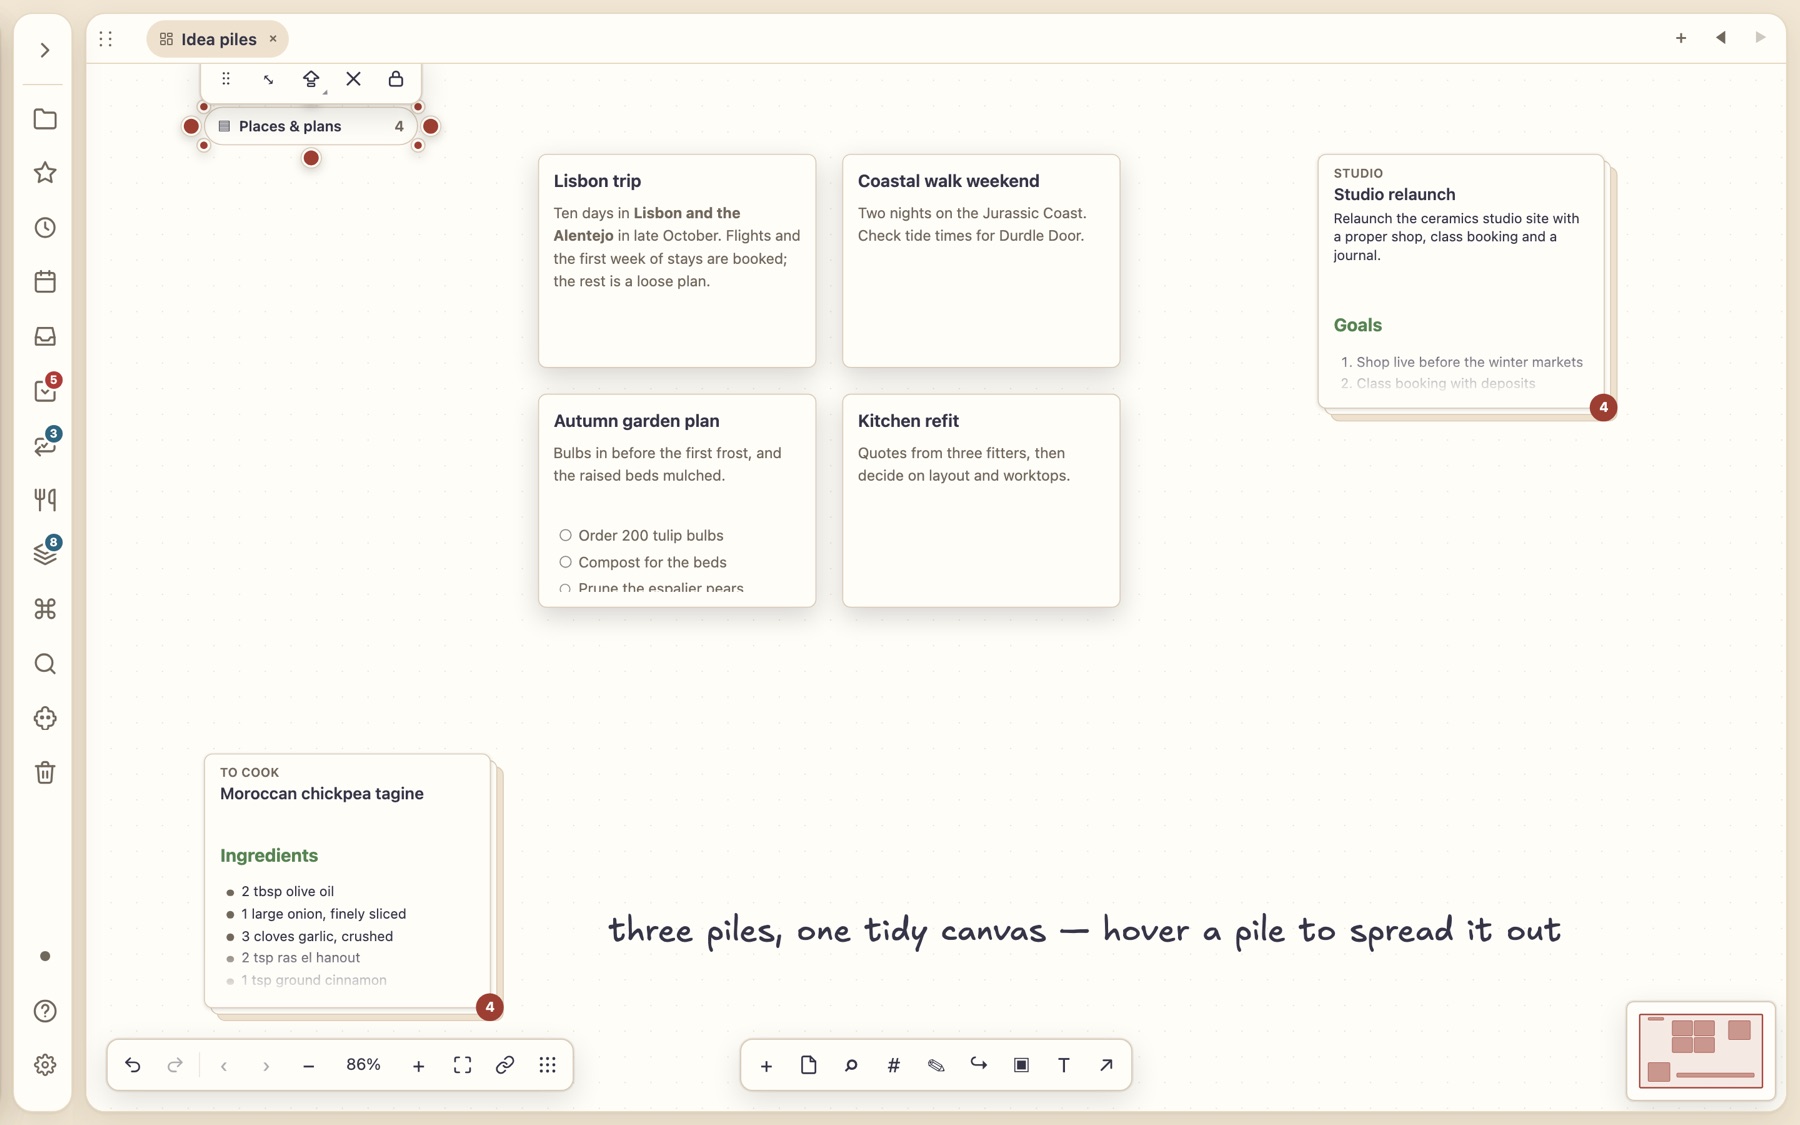1800x1125 pixels.
Task: Click the X on the pile toolbar
Action: pyautogui.click(x=354, y=79)
